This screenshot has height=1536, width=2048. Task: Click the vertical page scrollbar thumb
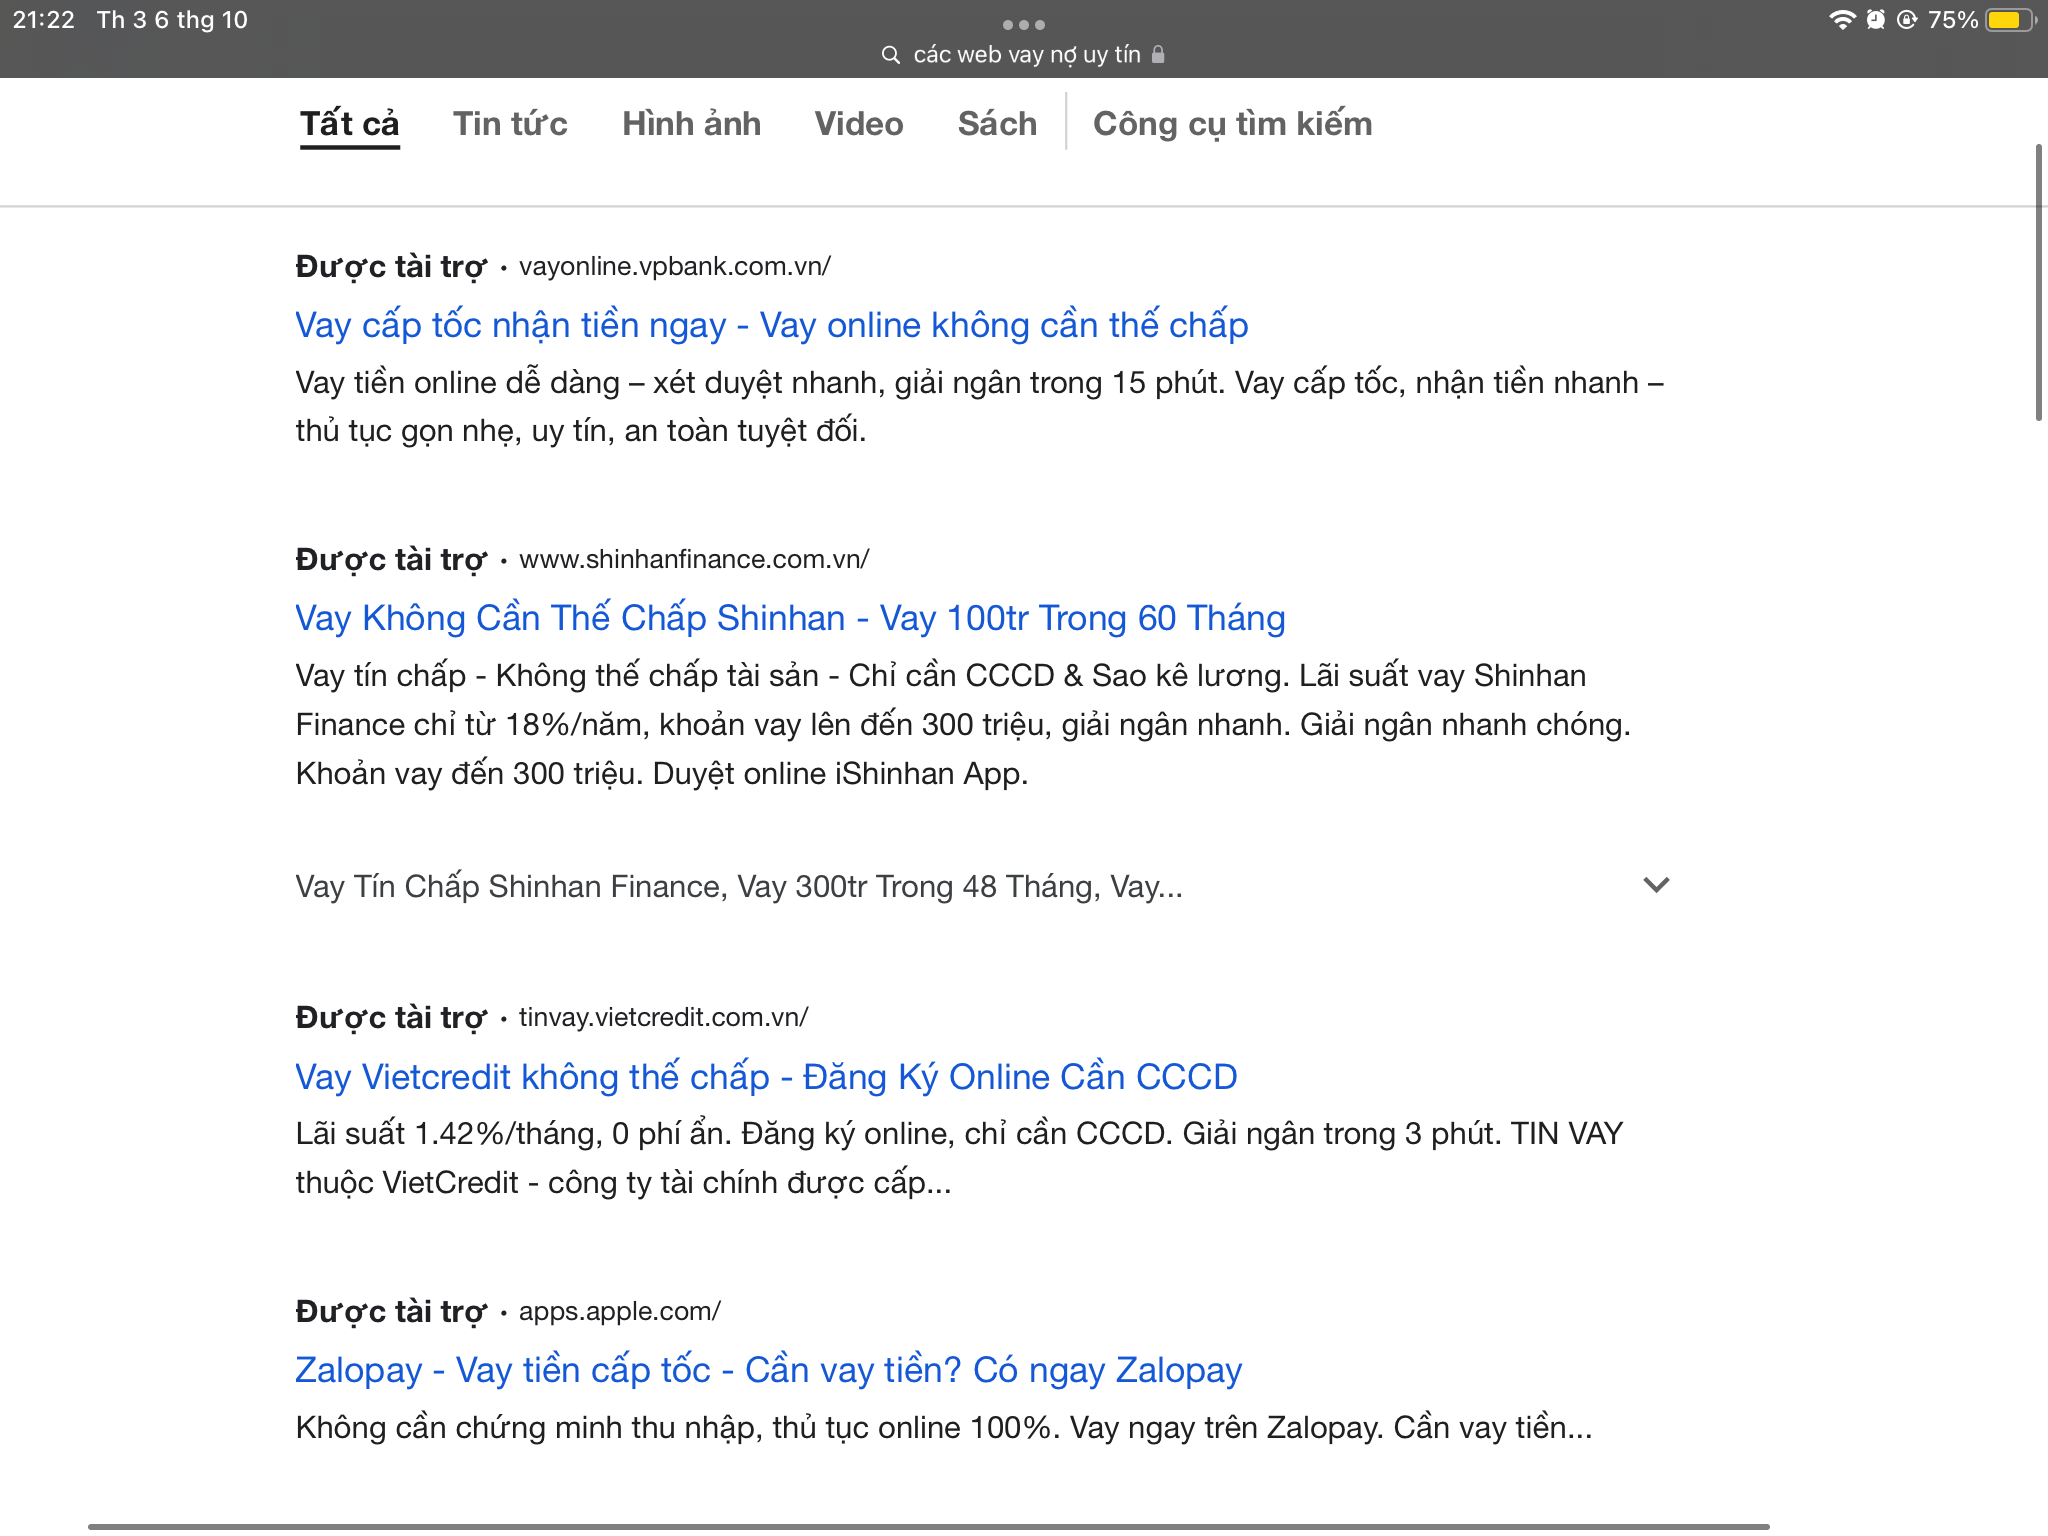[2040, 282]
